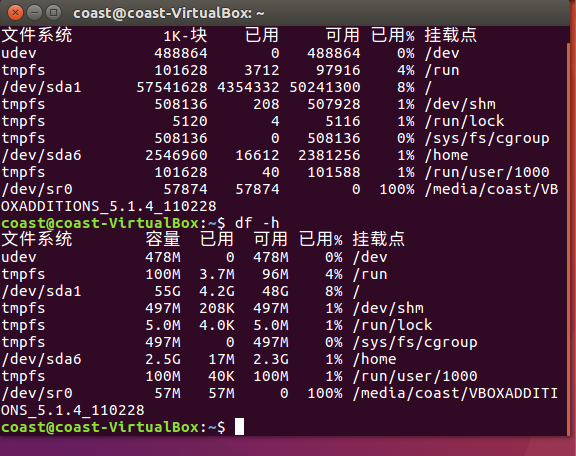The image size is (576, 456).
Task: Click '48G' available value
Action: 275,291
